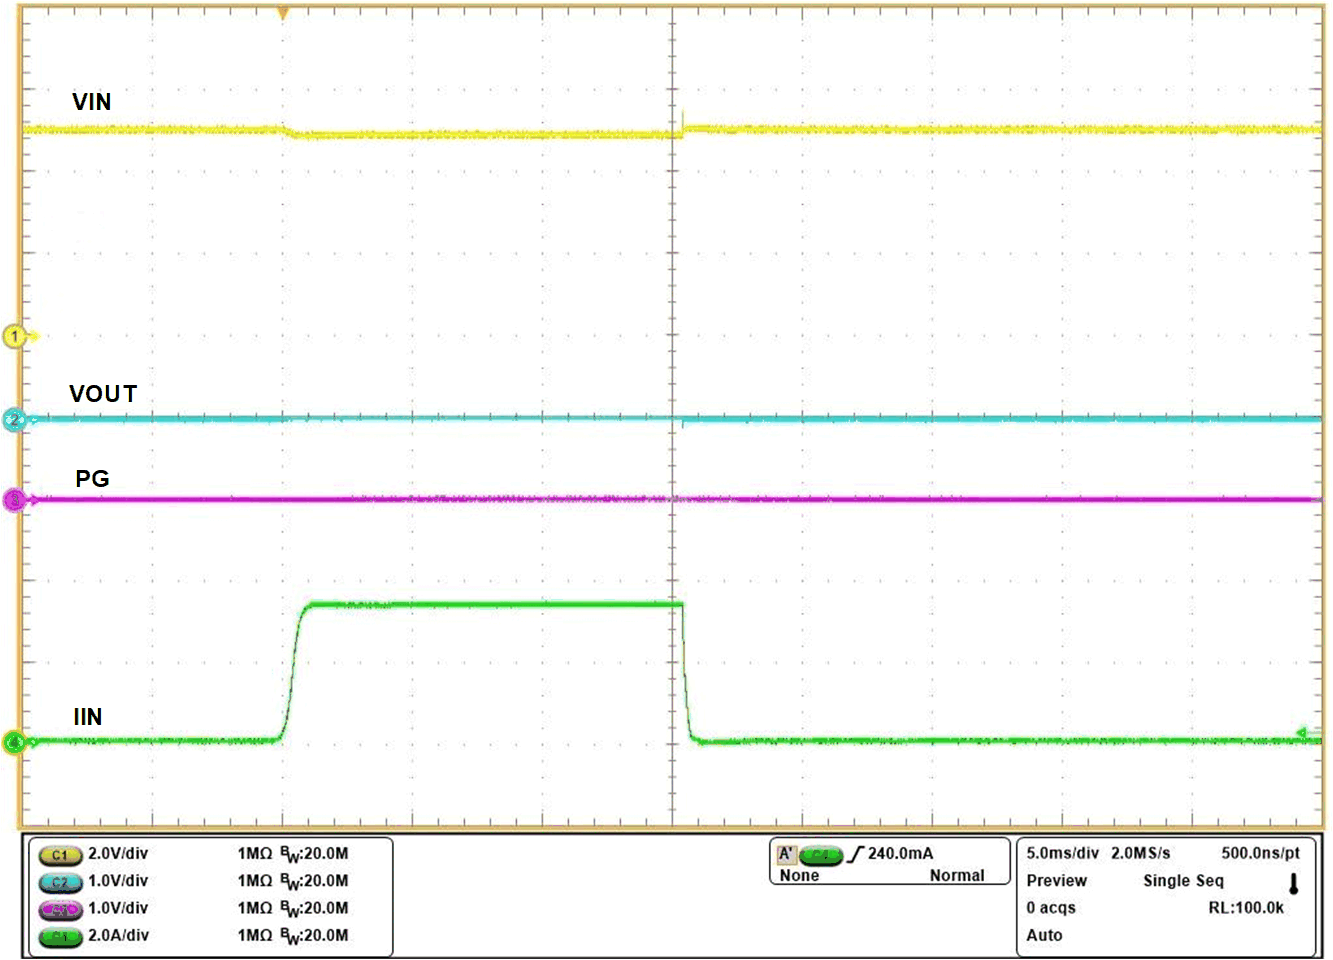Click the Preview acquisition status
The height and width of the screenshot is (960, 1333).
1056,881
